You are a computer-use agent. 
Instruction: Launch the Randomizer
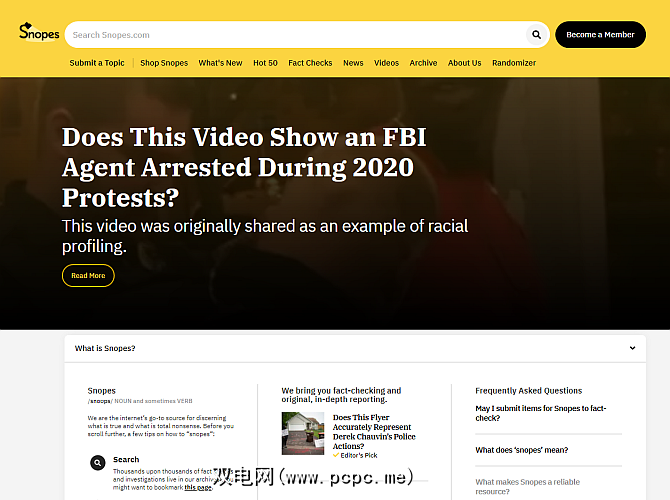point(514,63)
